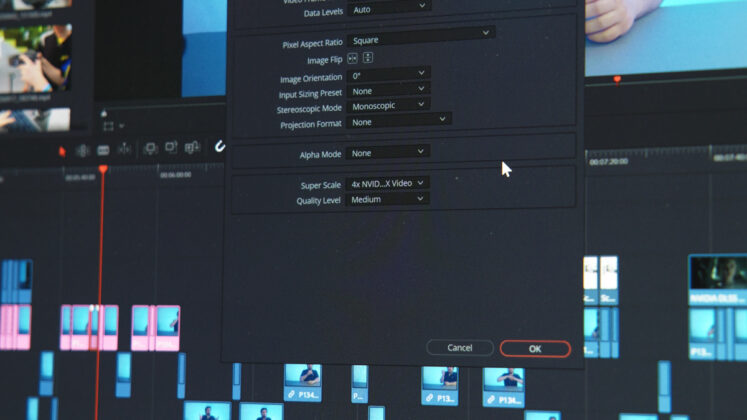The image size is (747, 420).
Task: Open the Pixel Aspect Ratio dropdown
Action: click(421, 36)
